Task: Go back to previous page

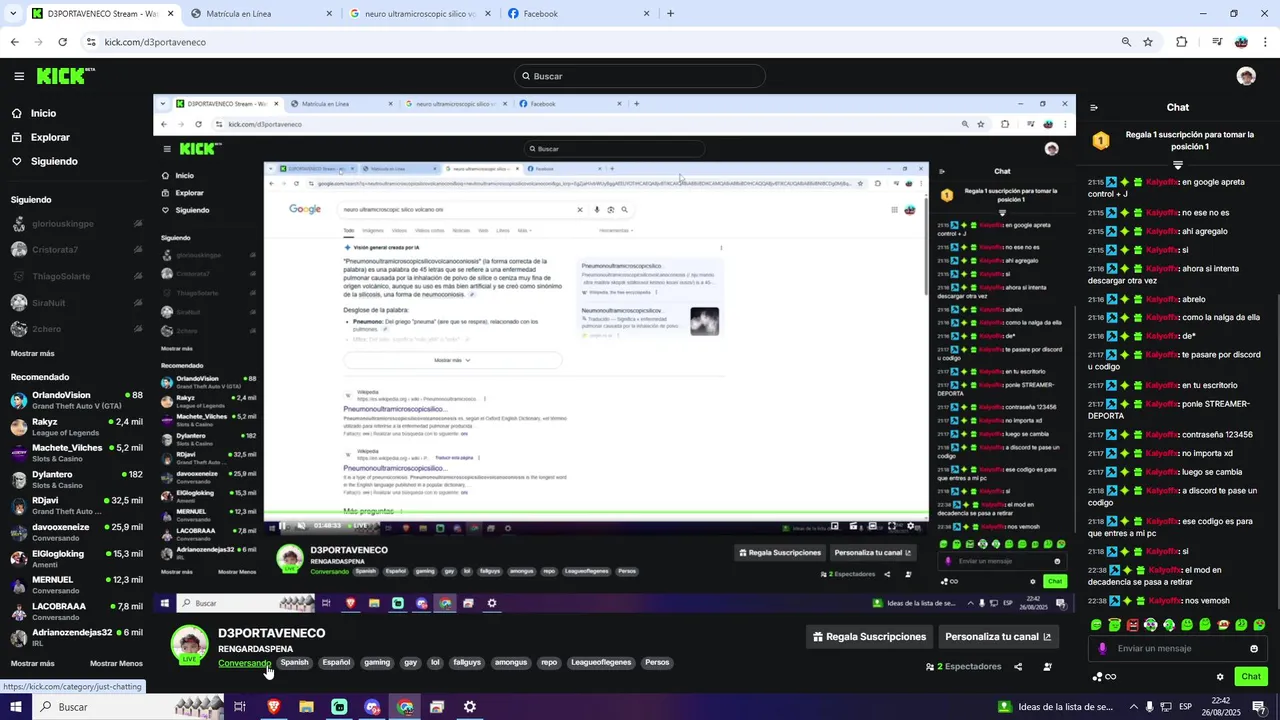Action: tap(14, 42)
